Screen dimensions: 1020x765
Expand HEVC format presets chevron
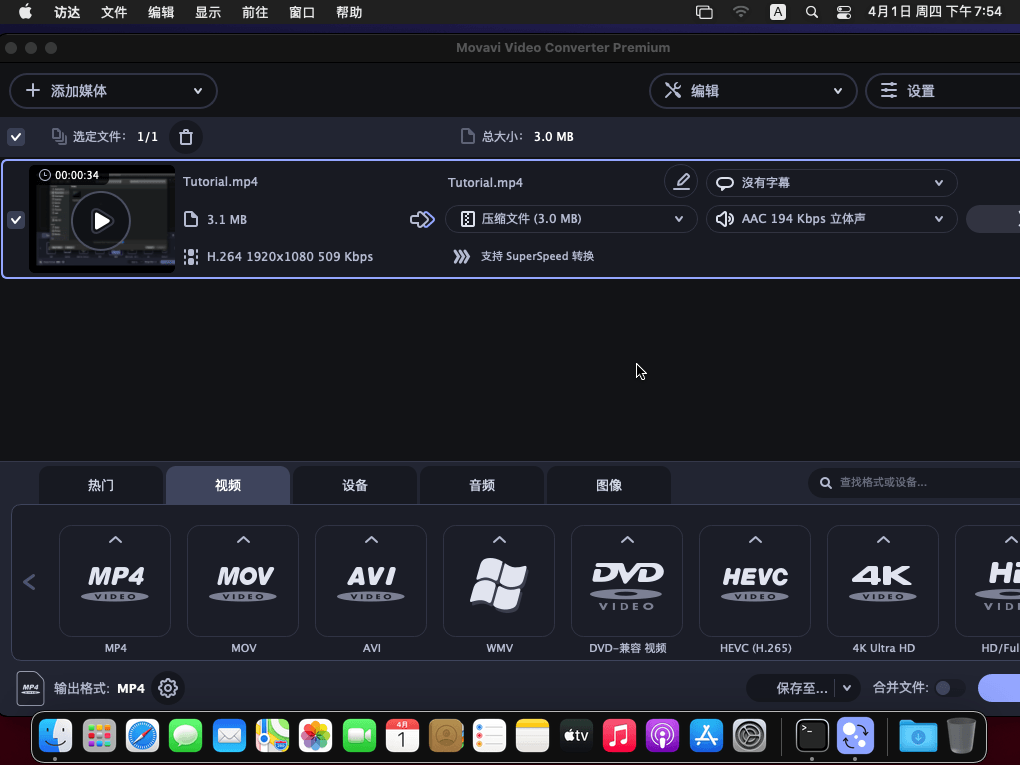(x=755, y=540)
